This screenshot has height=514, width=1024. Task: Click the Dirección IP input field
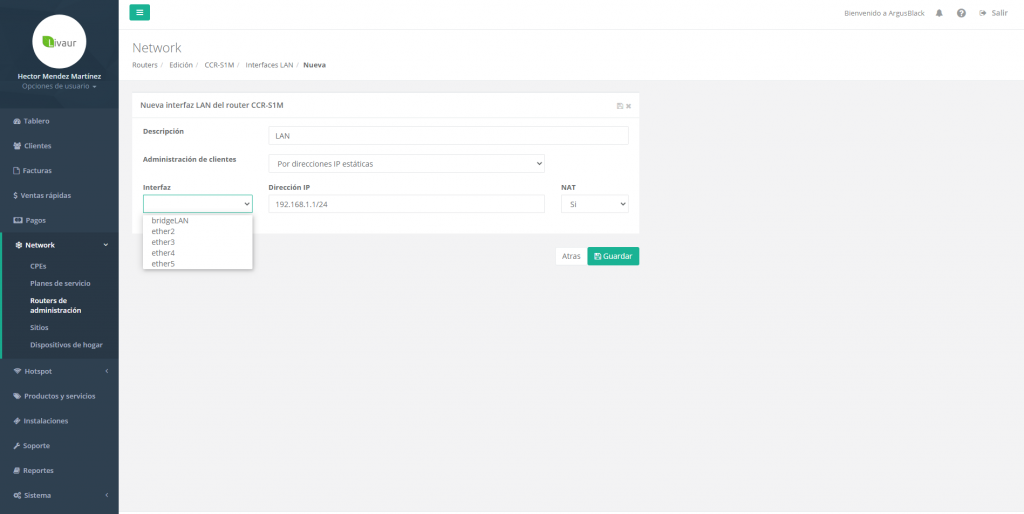tap(406, 204)
